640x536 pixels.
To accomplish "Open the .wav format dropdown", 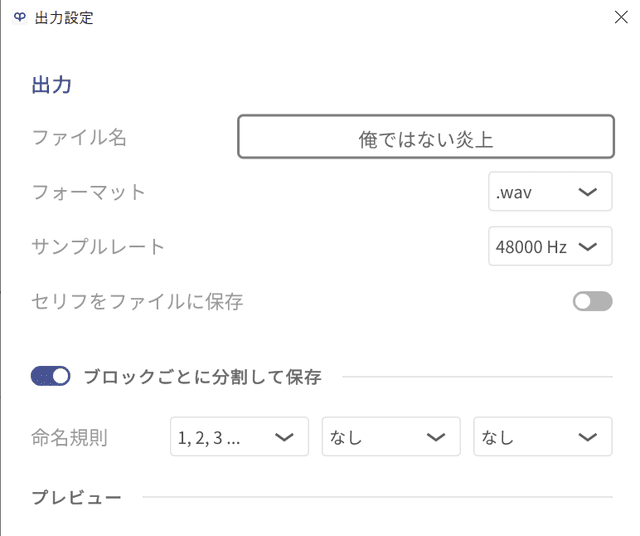I will pos(550,191).
